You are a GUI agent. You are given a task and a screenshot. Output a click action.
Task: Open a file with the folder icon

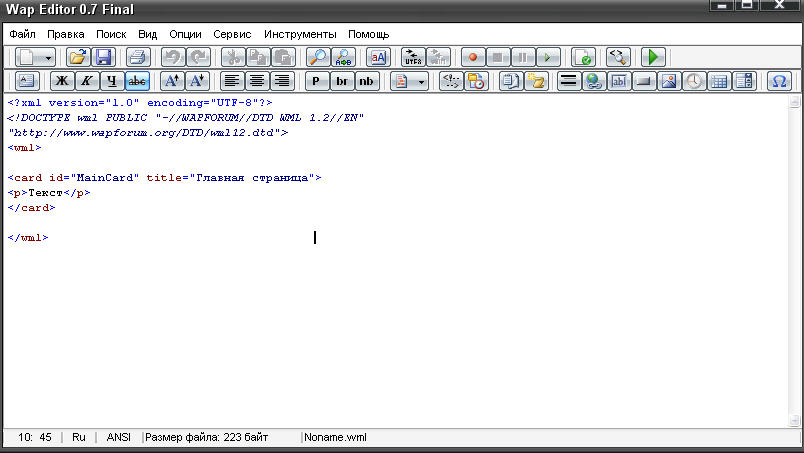[x=78, y=57]
